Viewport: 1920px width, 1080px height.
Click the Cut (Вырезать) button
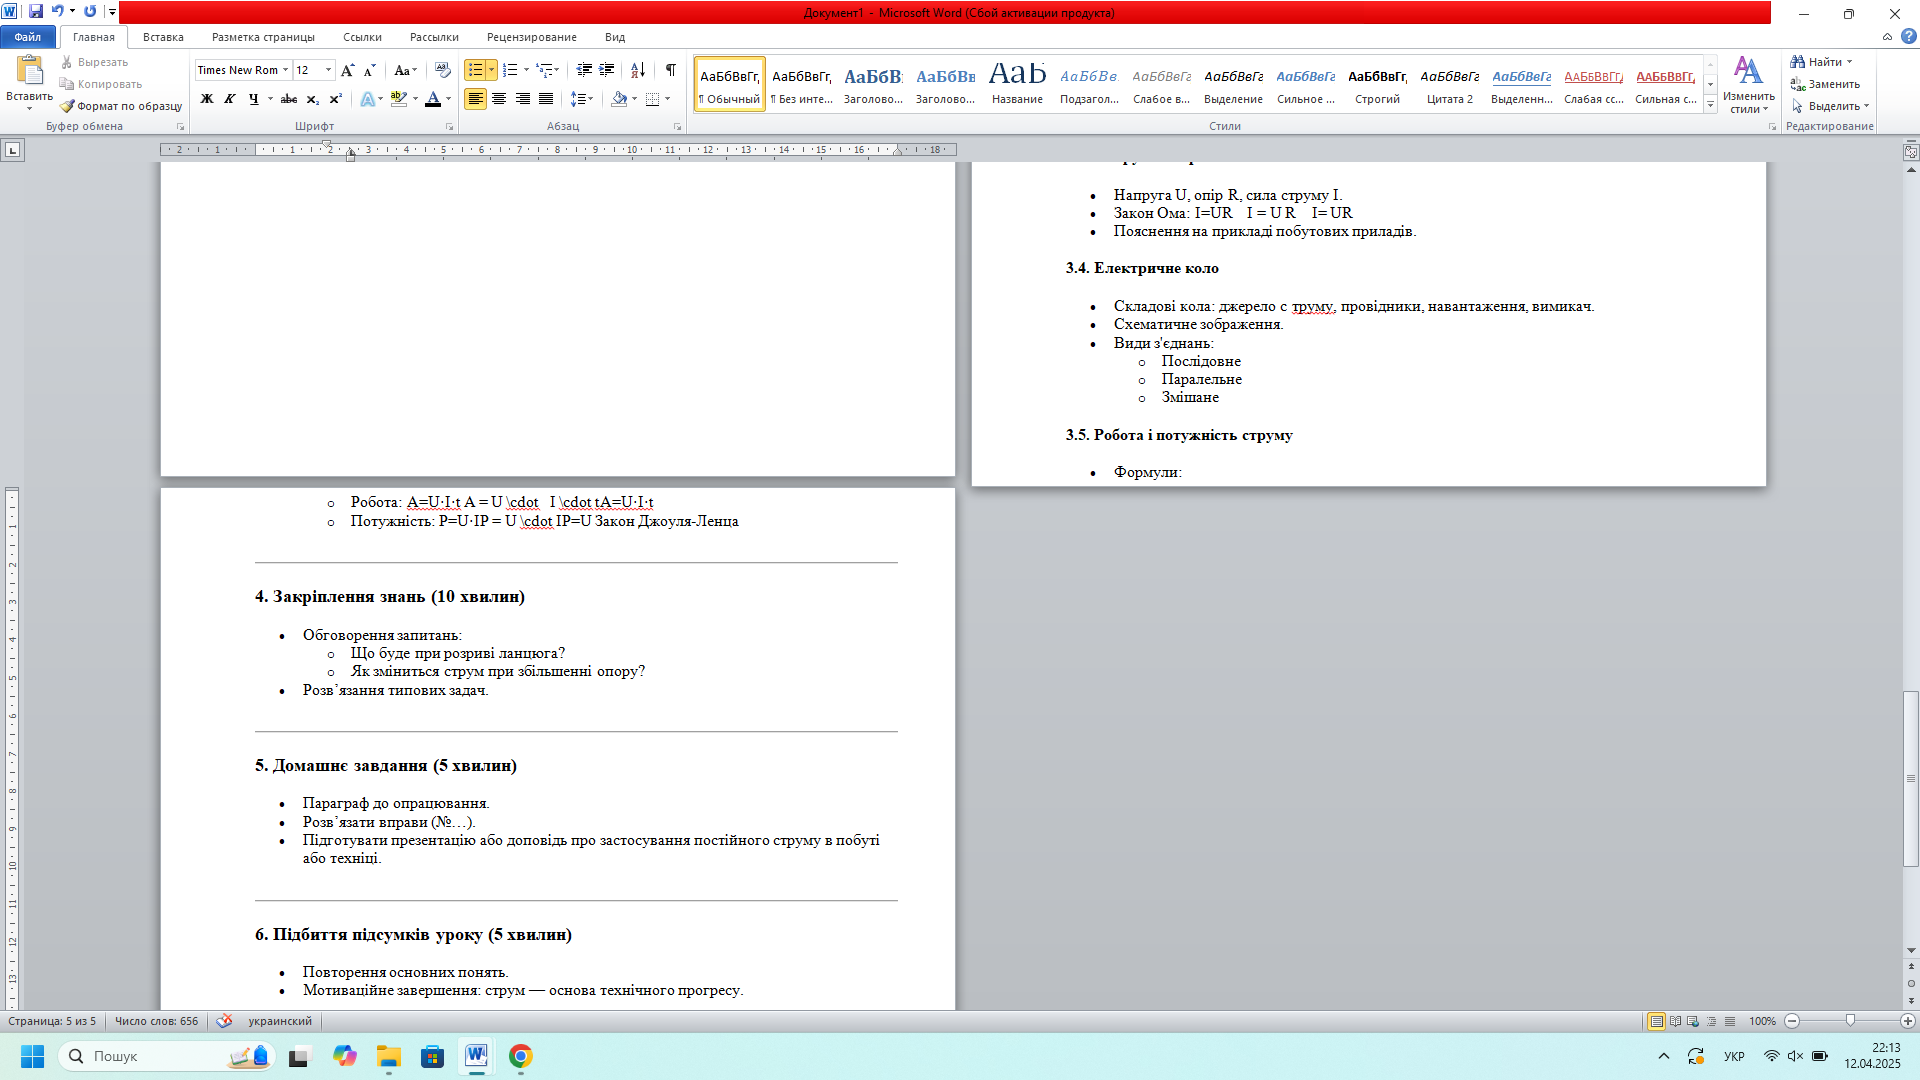coord(94,62)
